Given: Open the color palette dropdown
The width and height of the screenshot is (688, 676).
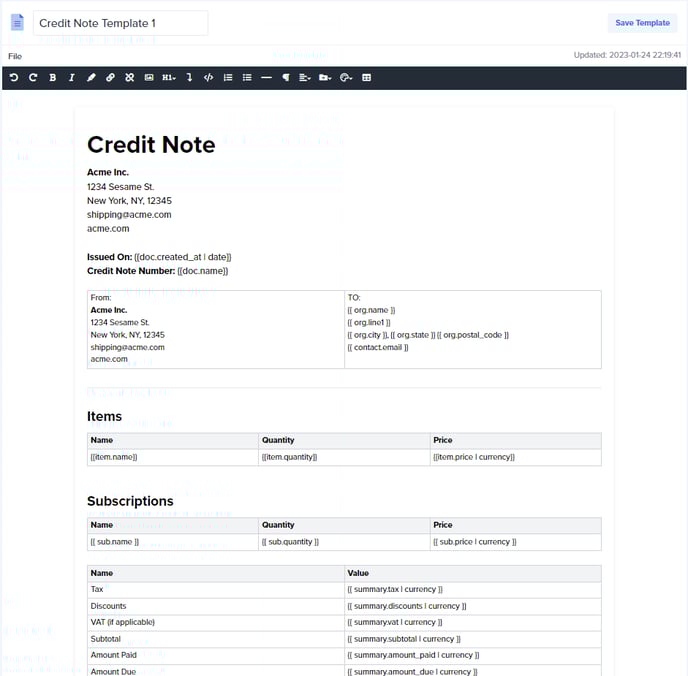Looking at the screenshot, I should [x=346, y=78].
